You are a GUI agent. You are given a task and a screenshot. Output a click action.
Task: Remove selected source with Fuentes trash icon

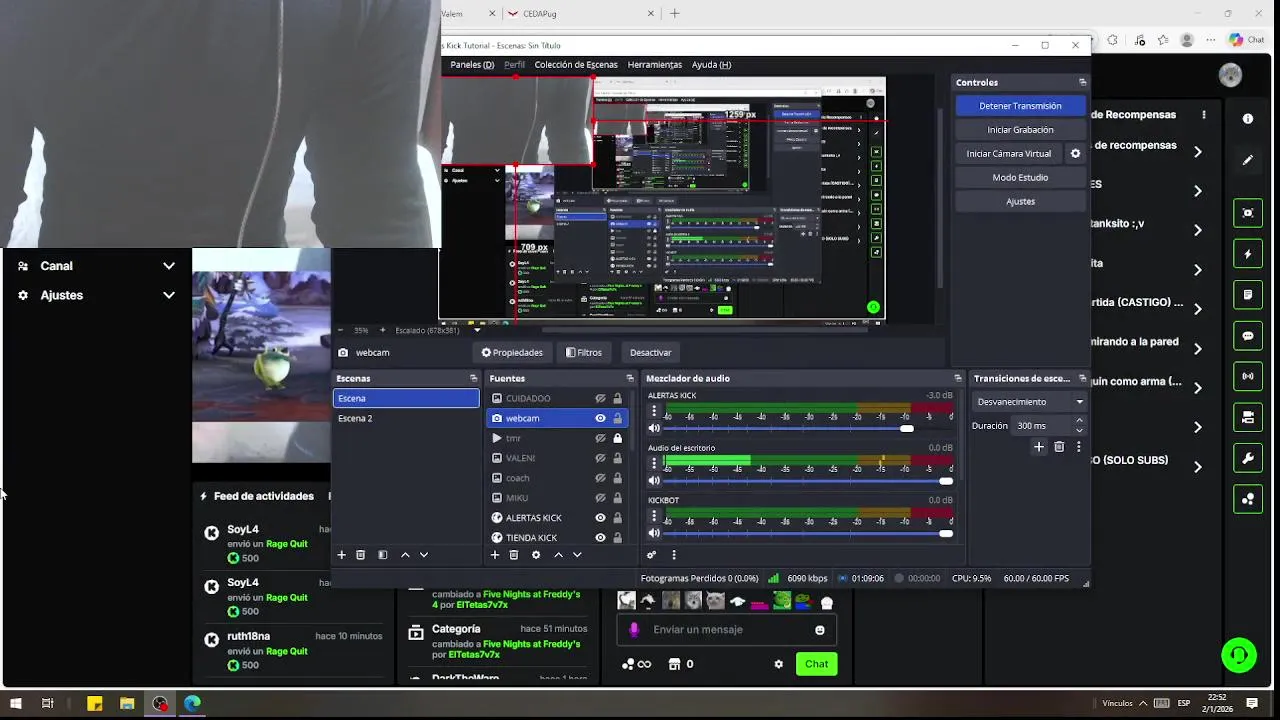514,555
